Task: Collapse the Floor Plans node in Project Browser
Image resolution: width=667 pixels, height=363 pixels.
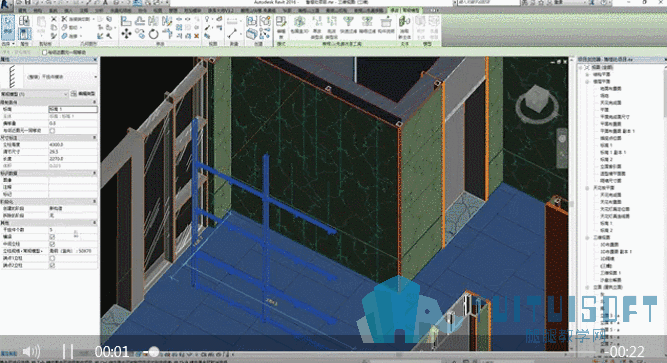Action: click(587, 81)
